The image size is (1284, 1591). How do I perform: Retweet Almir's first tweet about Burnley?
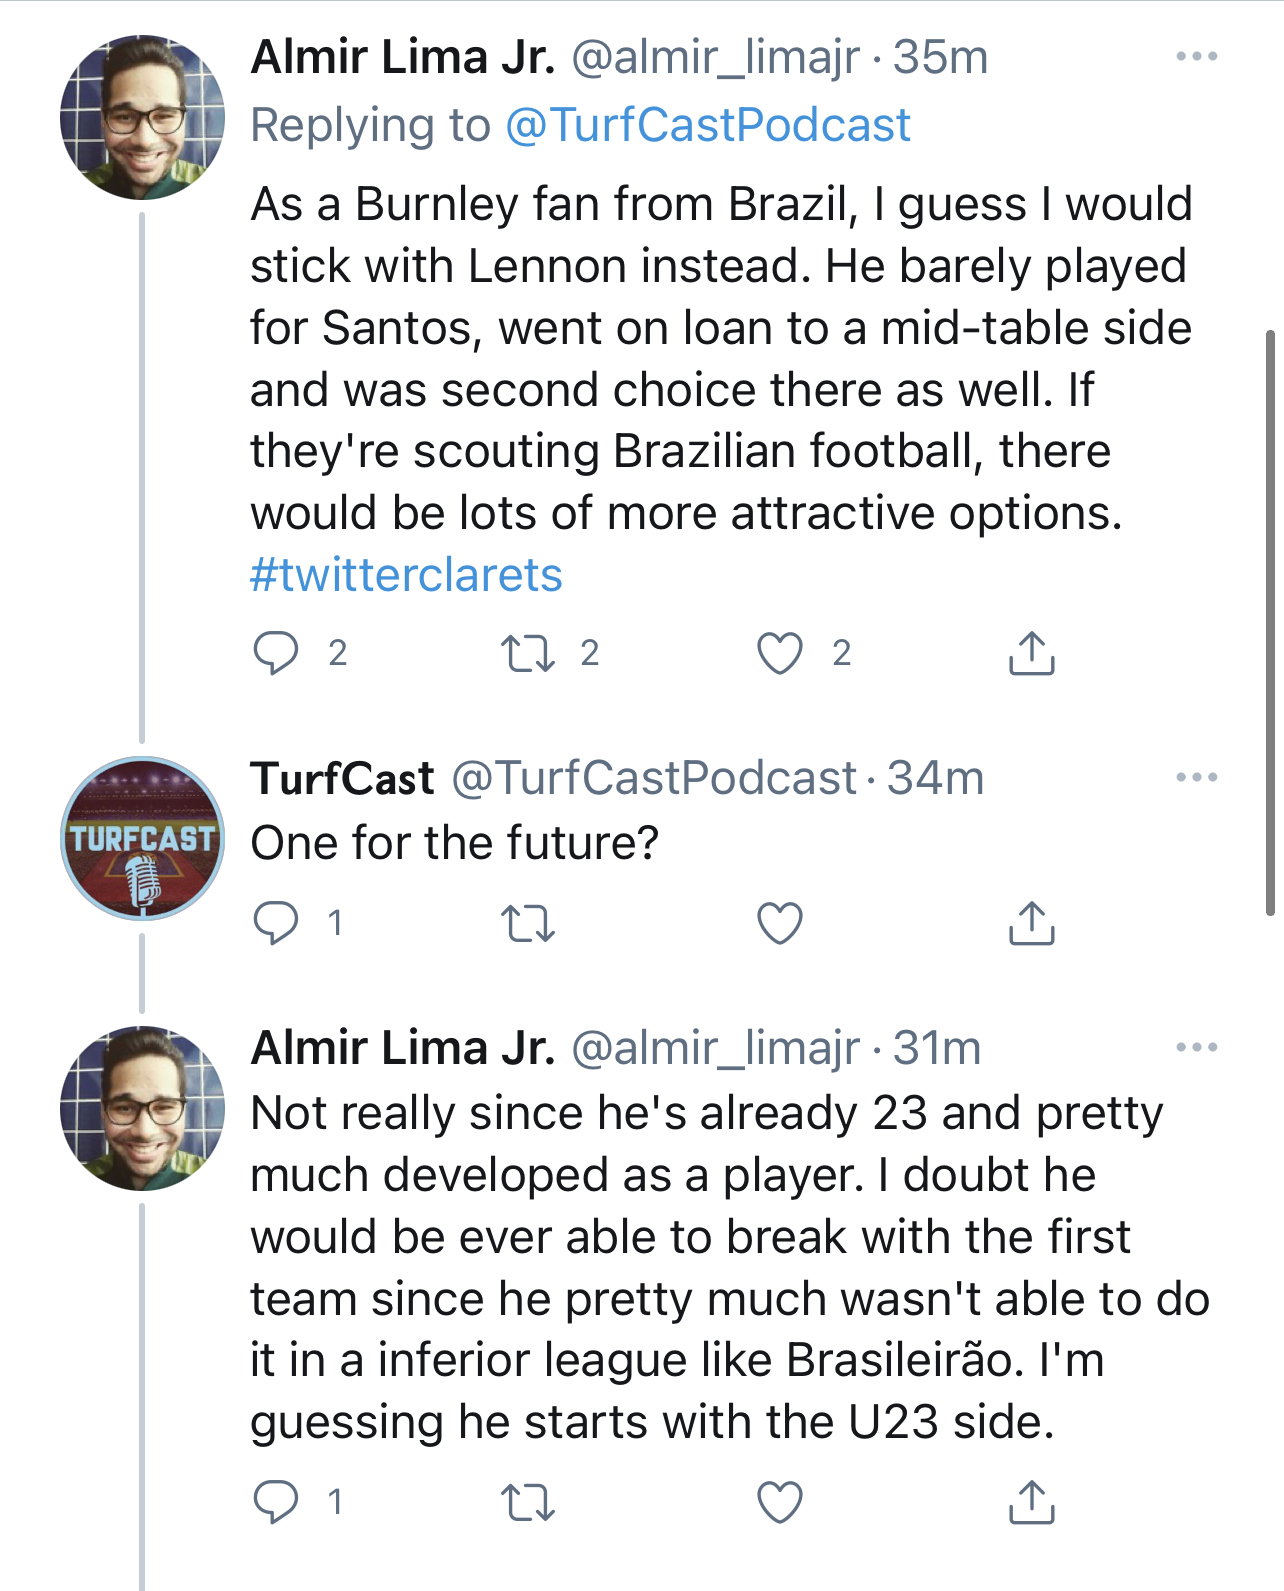click(x=527, y=653)
